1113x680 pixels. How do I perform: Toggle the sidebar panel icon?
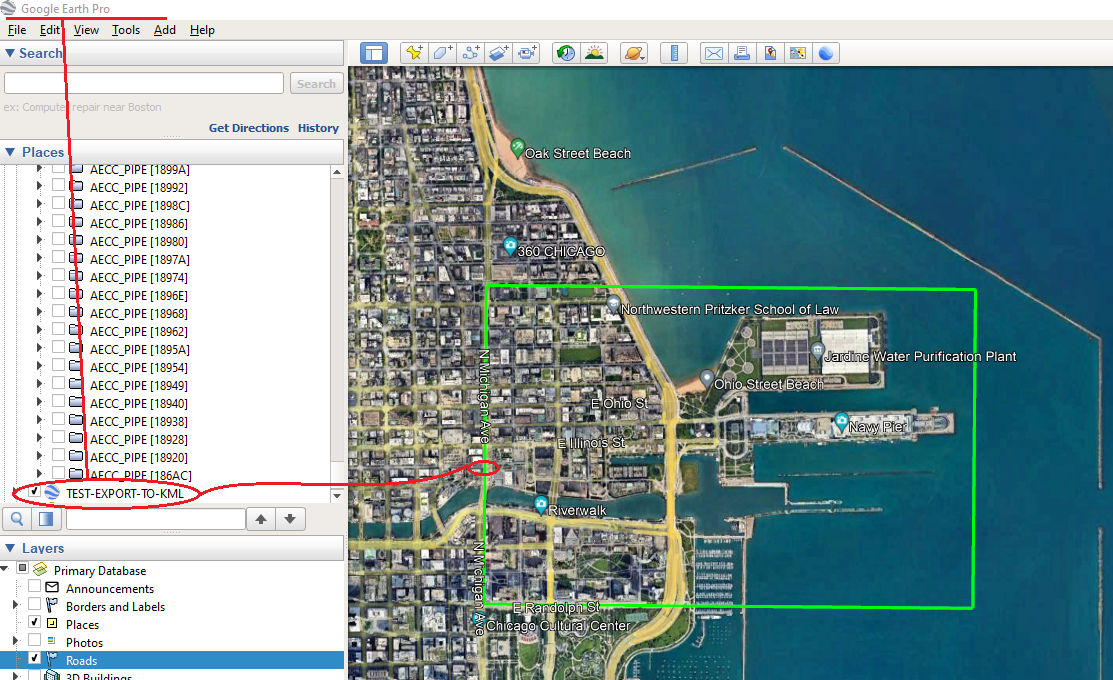[373, 53]
